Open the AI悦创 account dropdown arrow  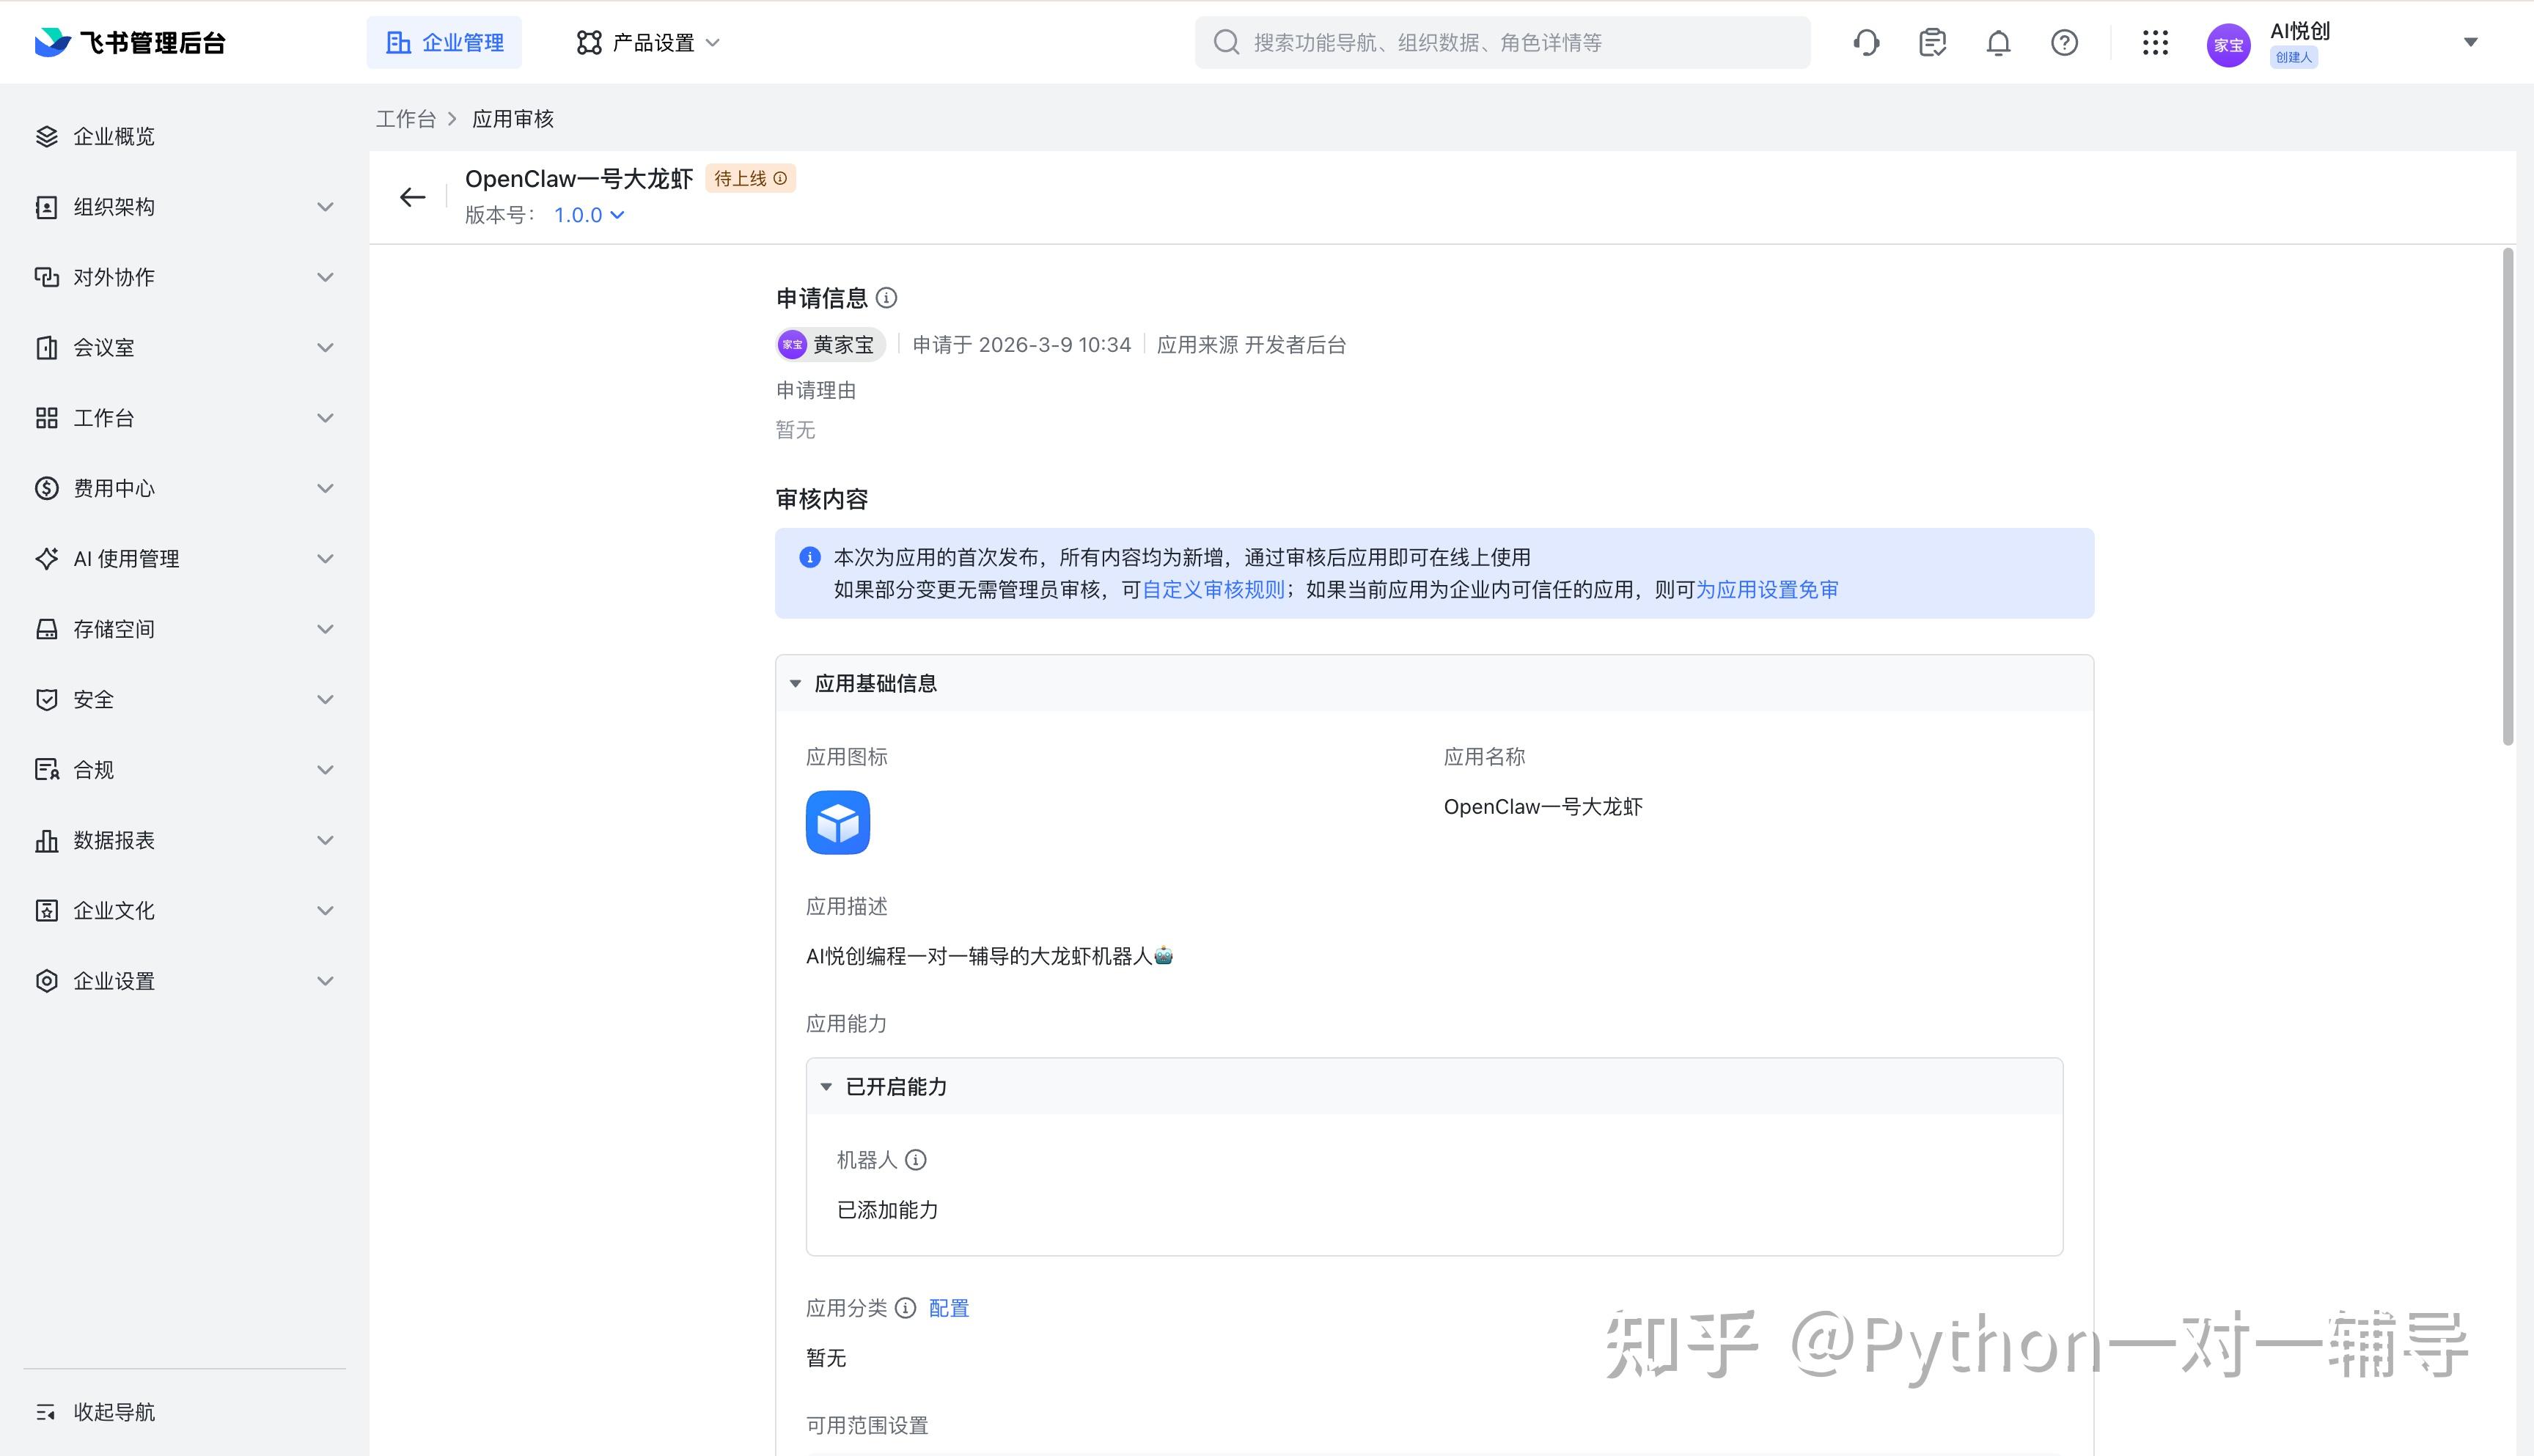[x=2470, y=42]
